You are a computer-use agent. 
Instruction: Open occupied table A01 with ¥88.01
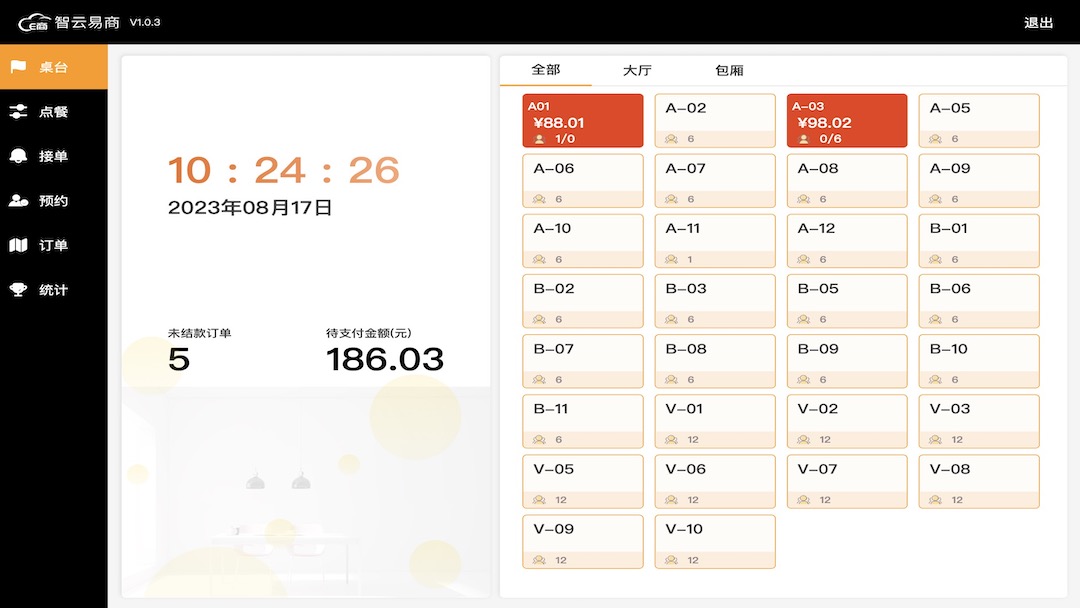582,121
